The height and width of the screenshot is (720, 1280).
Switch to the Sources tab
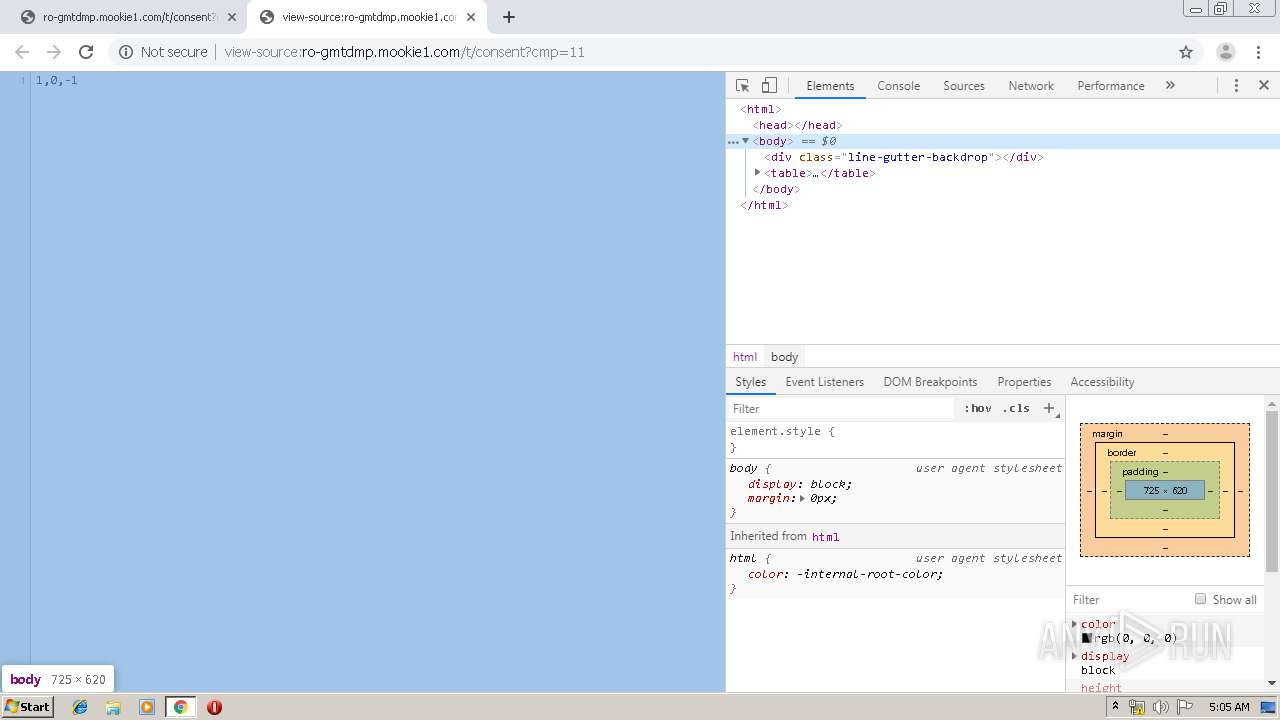click(964, 86)
